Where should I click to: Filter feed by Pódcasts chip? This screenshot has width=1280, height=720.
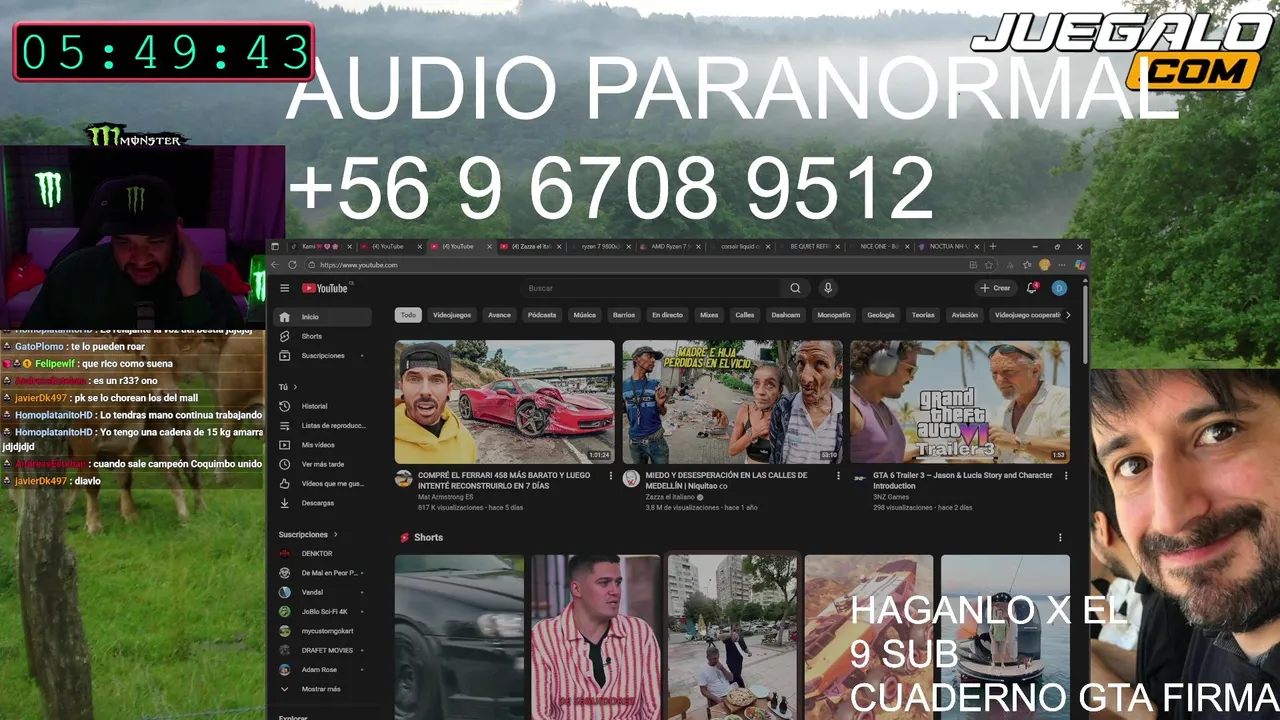point(542,315)
